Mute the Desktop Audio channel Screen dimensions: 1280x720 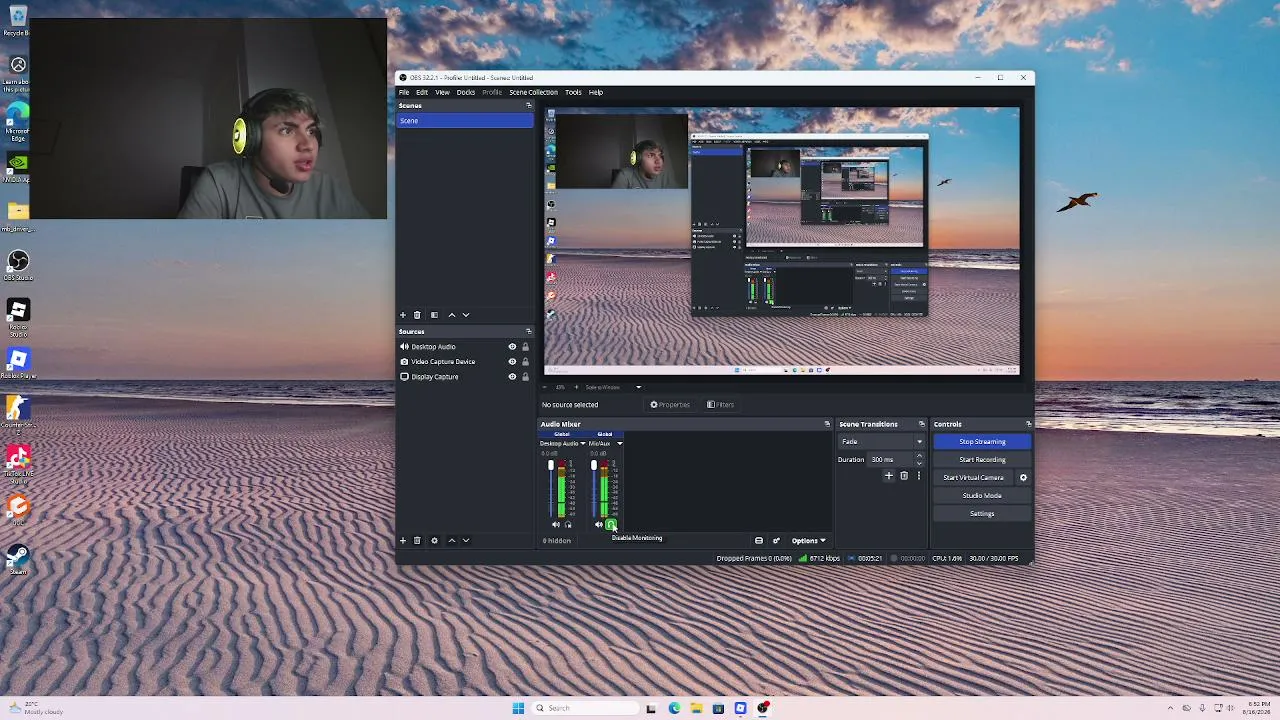[556, 525]
